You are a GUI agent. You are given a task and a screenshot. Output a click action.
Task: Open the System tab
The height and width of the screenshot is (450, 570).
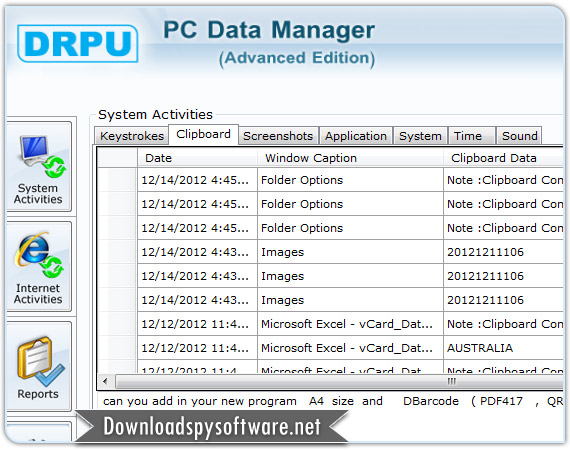[420, 136]
